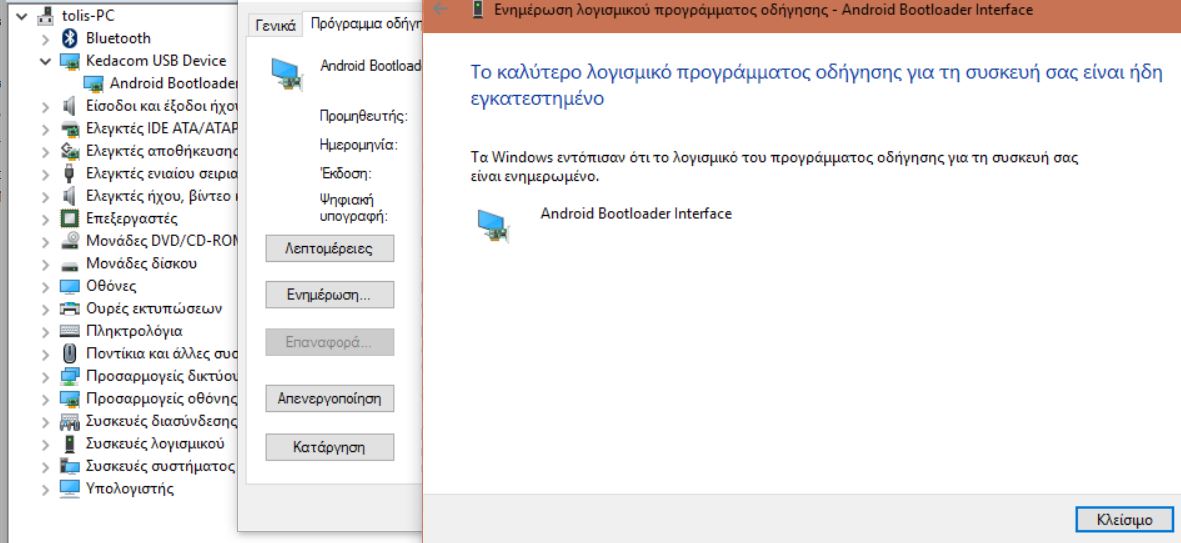Click the Kedacom USB Device icon

69,61
